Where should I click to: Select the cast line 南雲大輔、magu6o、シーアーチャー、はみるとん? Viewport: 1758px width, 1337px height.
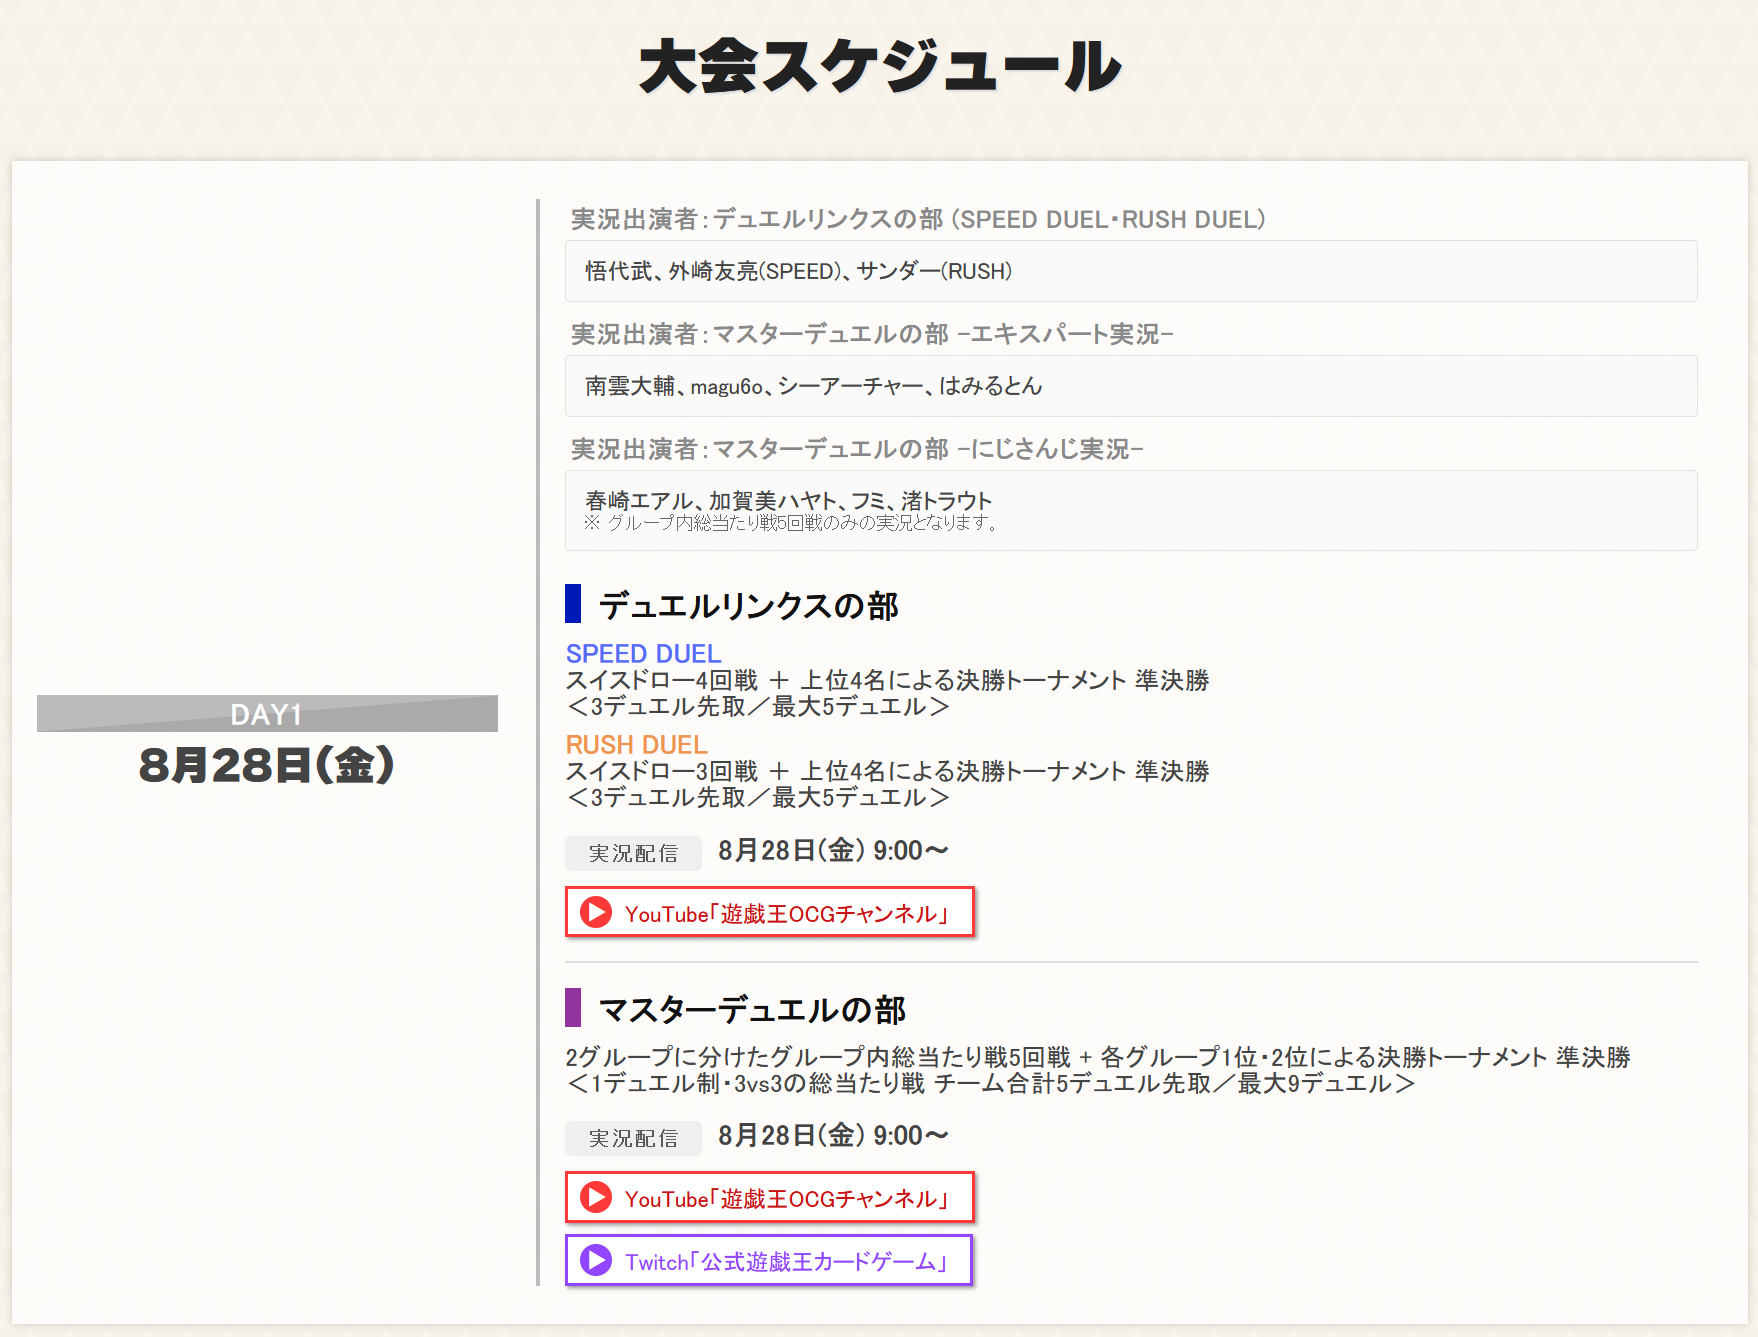(x=814, y=386)
